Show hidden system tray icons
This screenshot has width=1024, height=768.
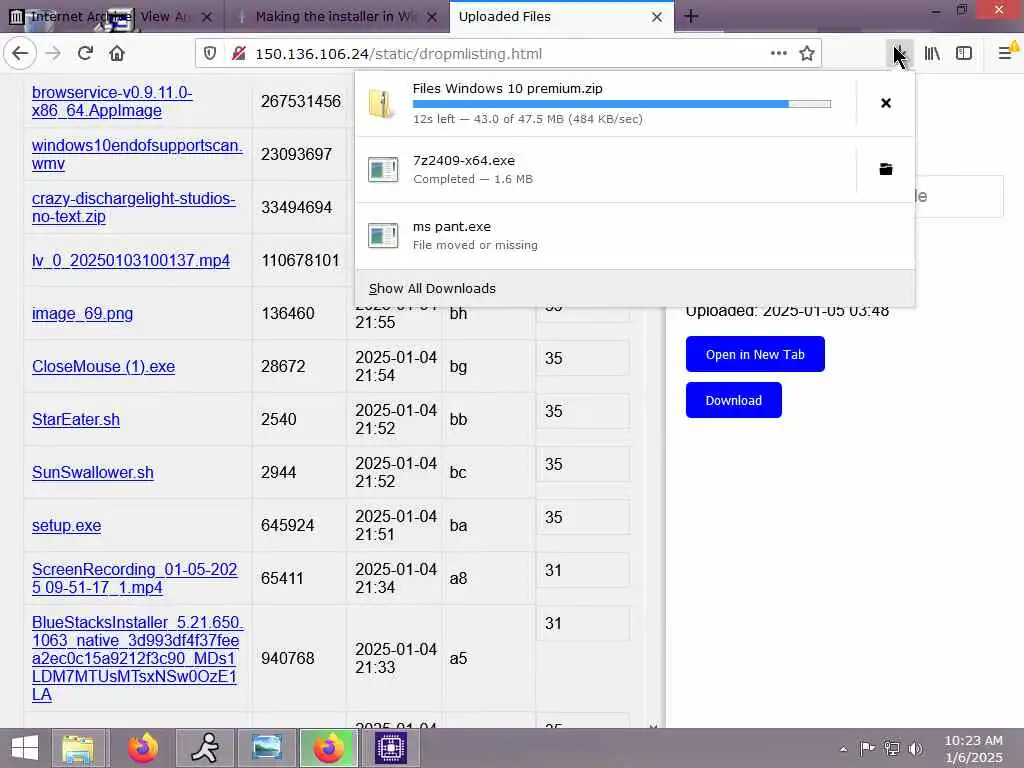pos(843,749)
